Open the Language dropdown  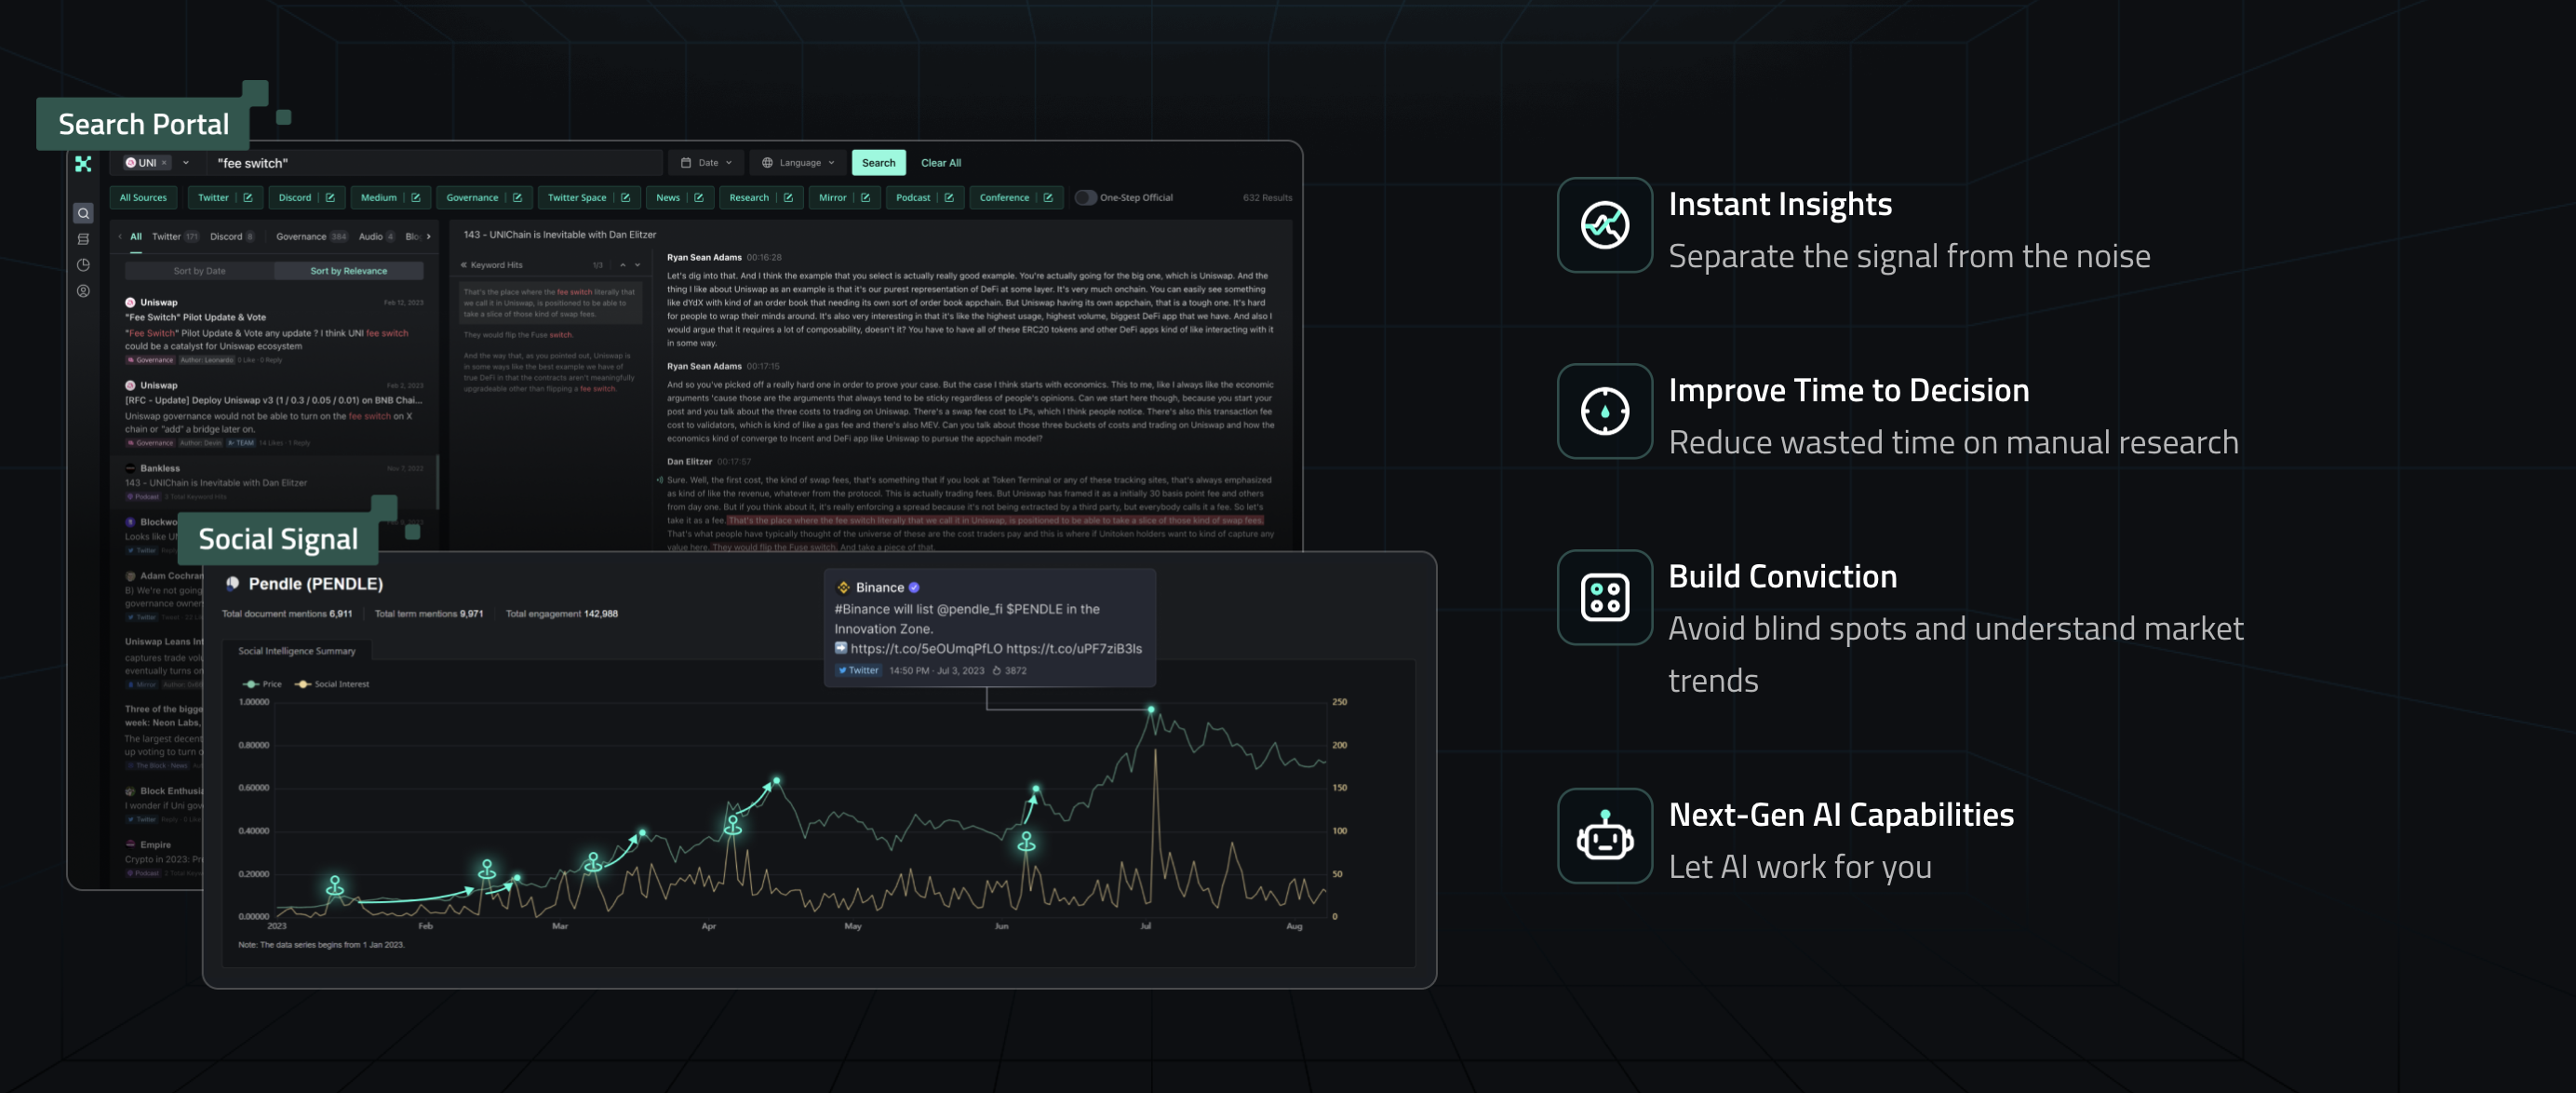click(x=797, y=163)
